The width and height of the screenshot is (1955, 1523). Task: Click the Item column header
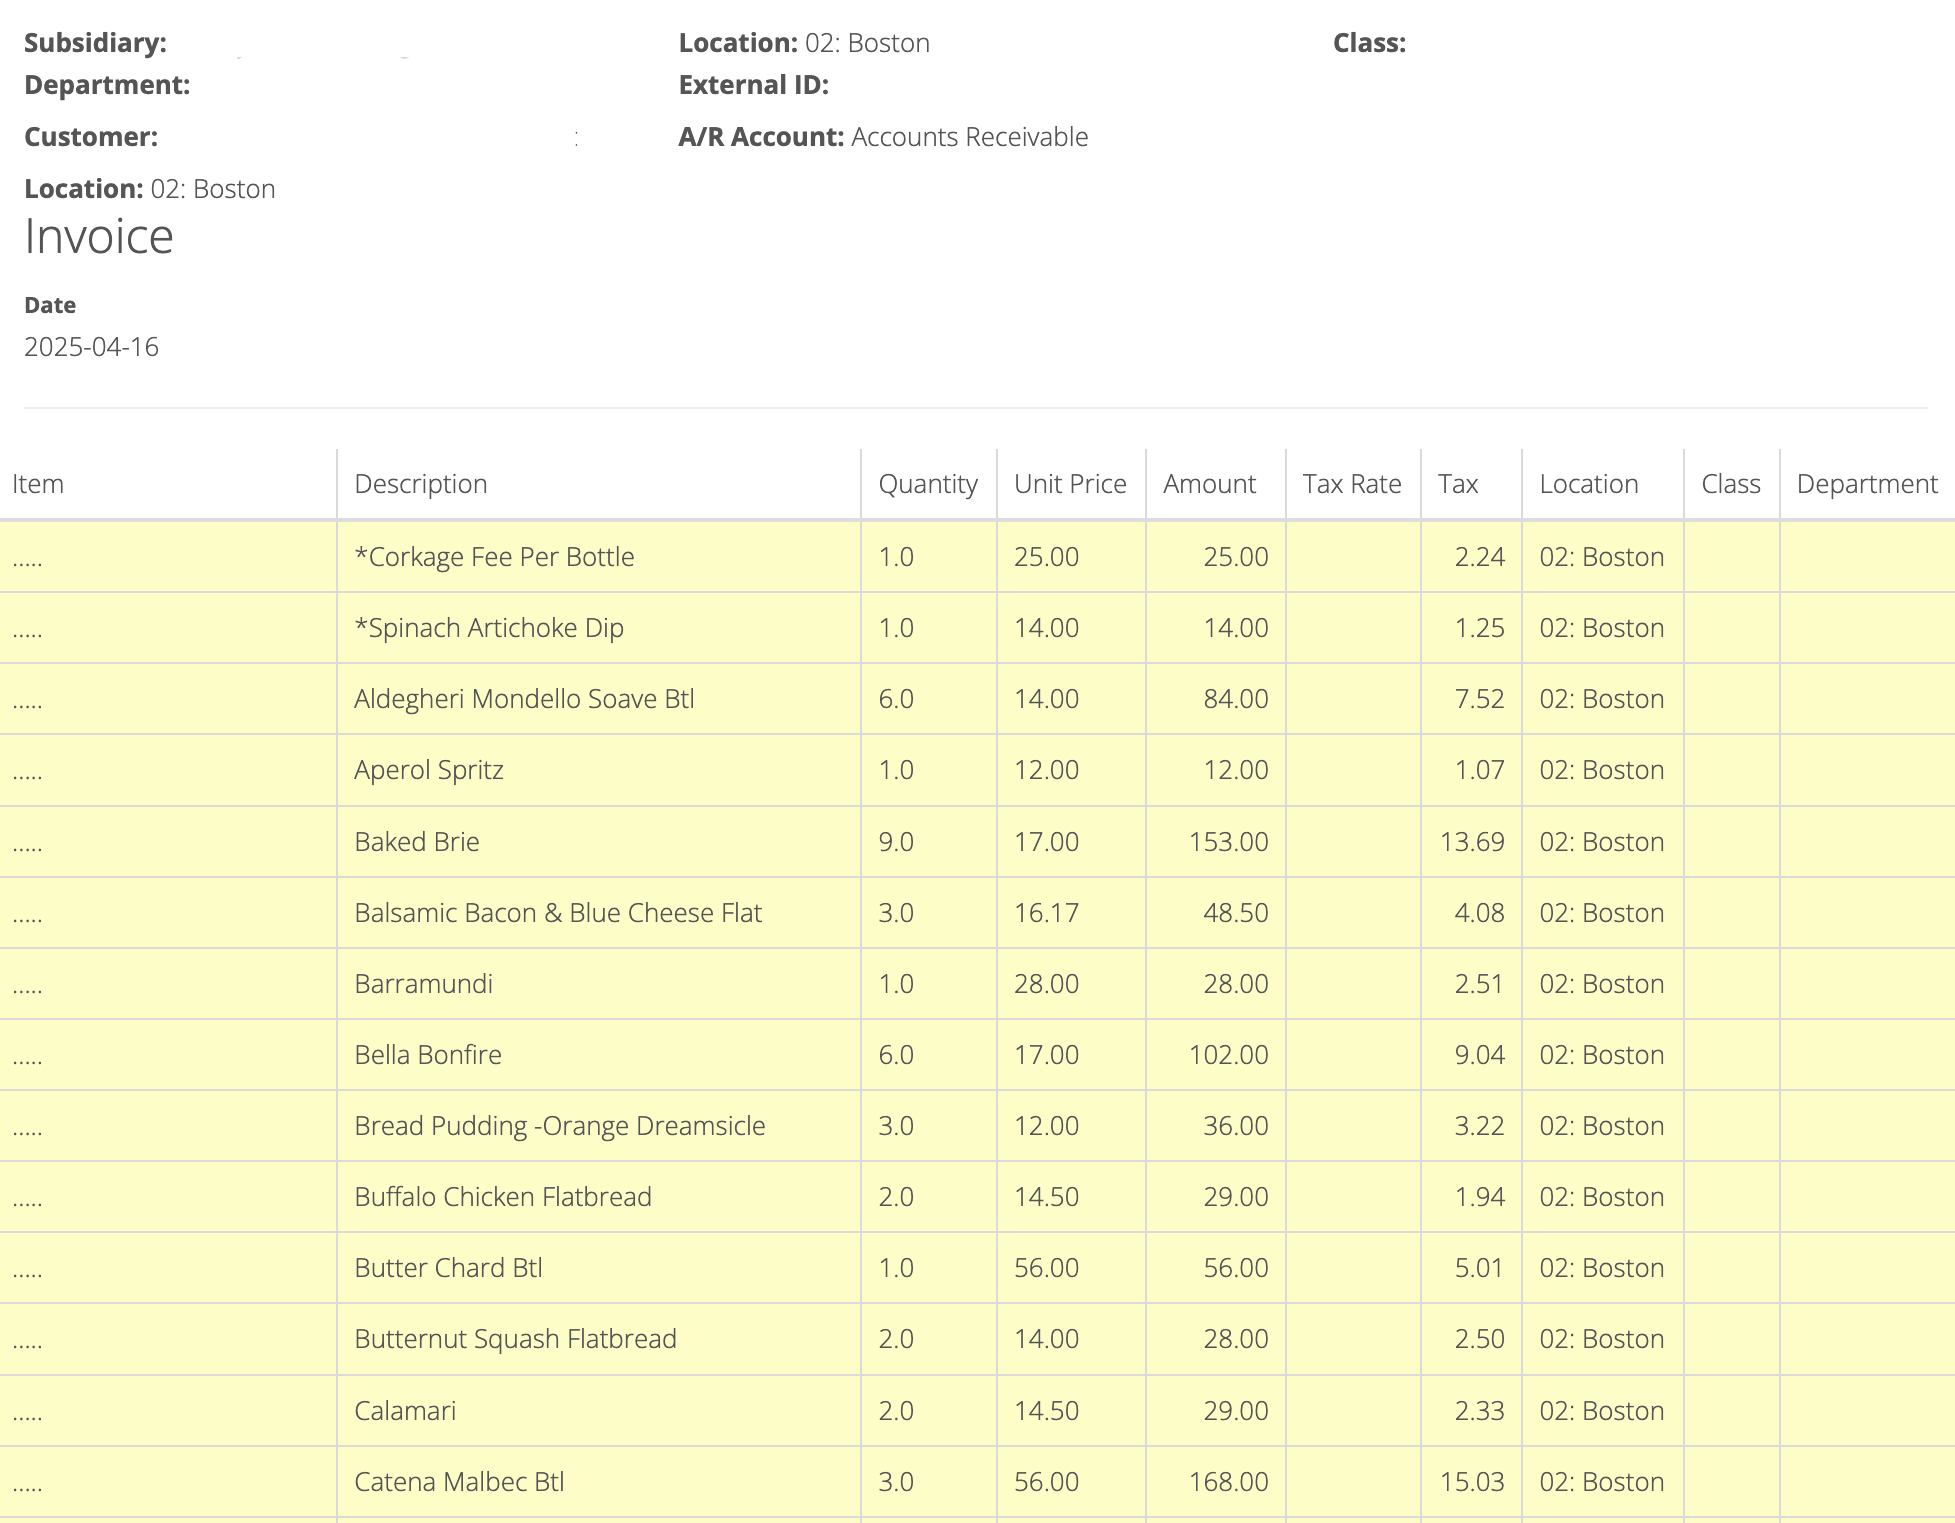tap(38, 484)
